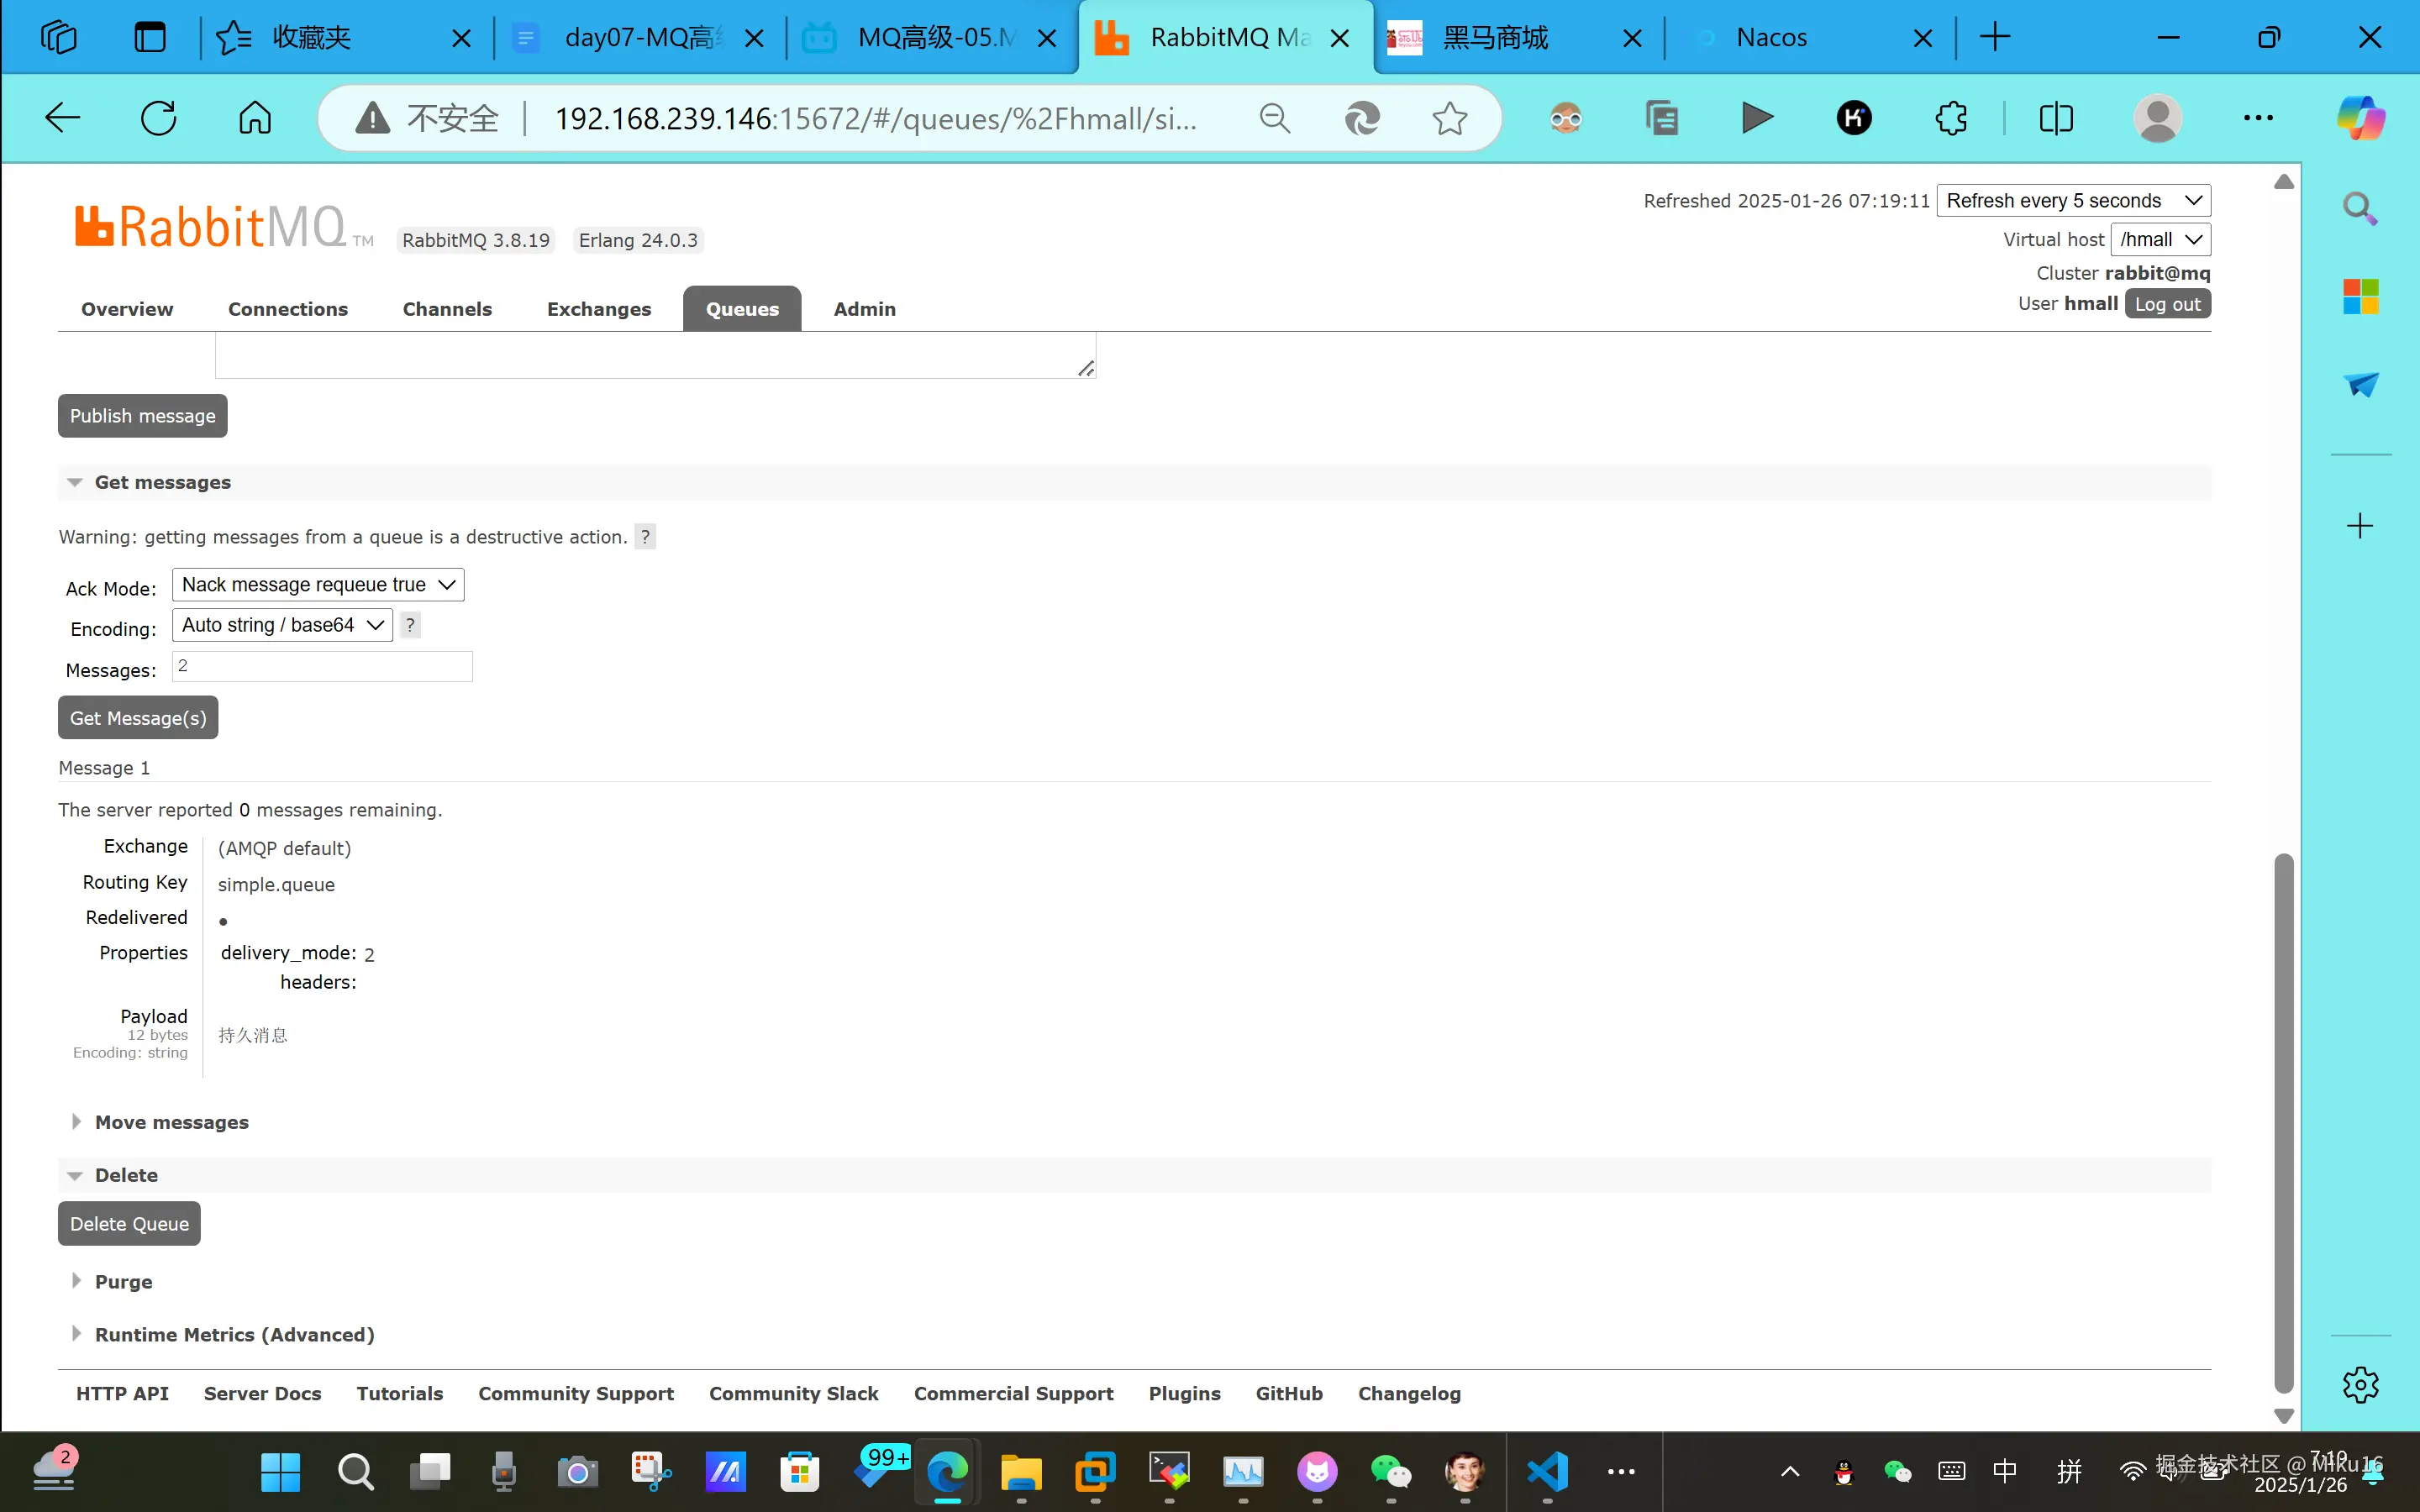Open Copilot icon in top-right corner
Screen dimensions: 2420x1512
[x=2360, y=118]
